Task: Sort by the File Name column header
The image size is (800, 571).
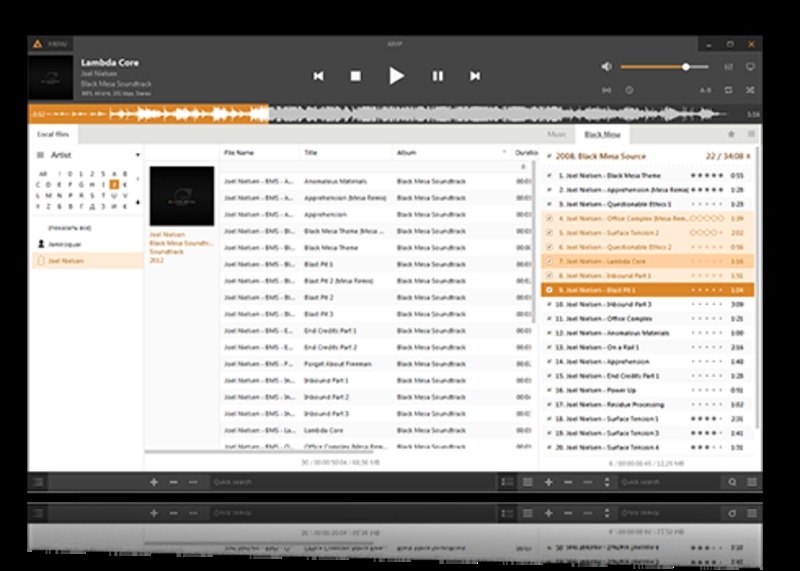Action: [x=260, y=153]
